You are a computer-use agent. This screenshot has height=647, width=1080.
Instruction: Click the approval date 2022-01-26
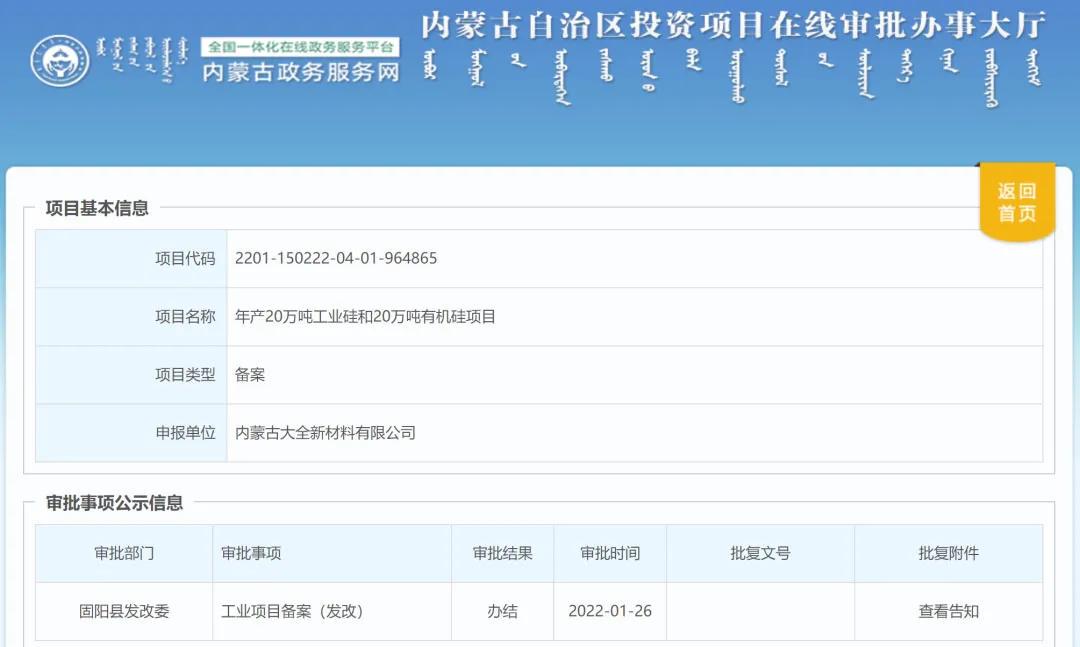click(x=610, y=611)
